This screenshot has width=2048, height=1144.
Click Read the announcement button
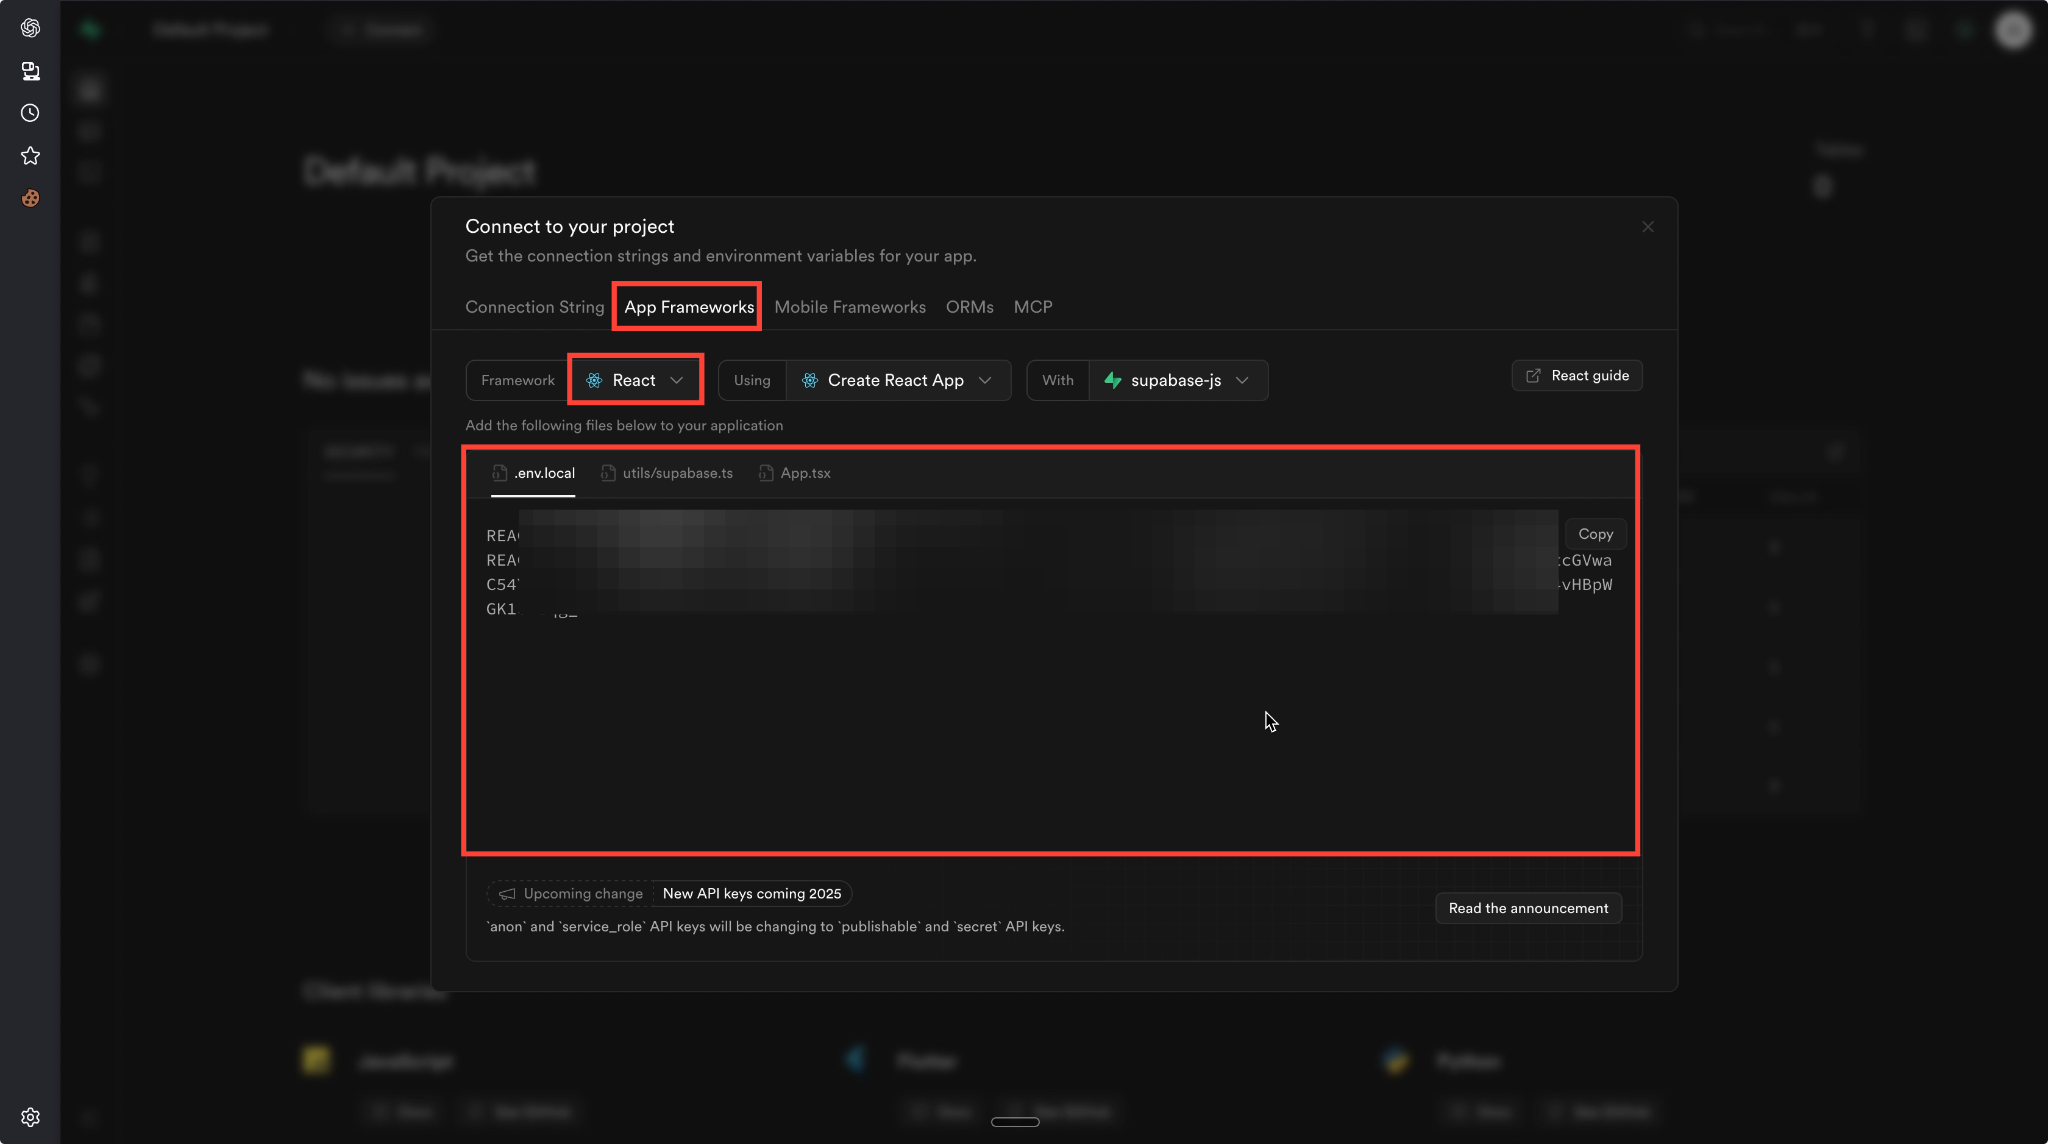[x=1528, y=908]
